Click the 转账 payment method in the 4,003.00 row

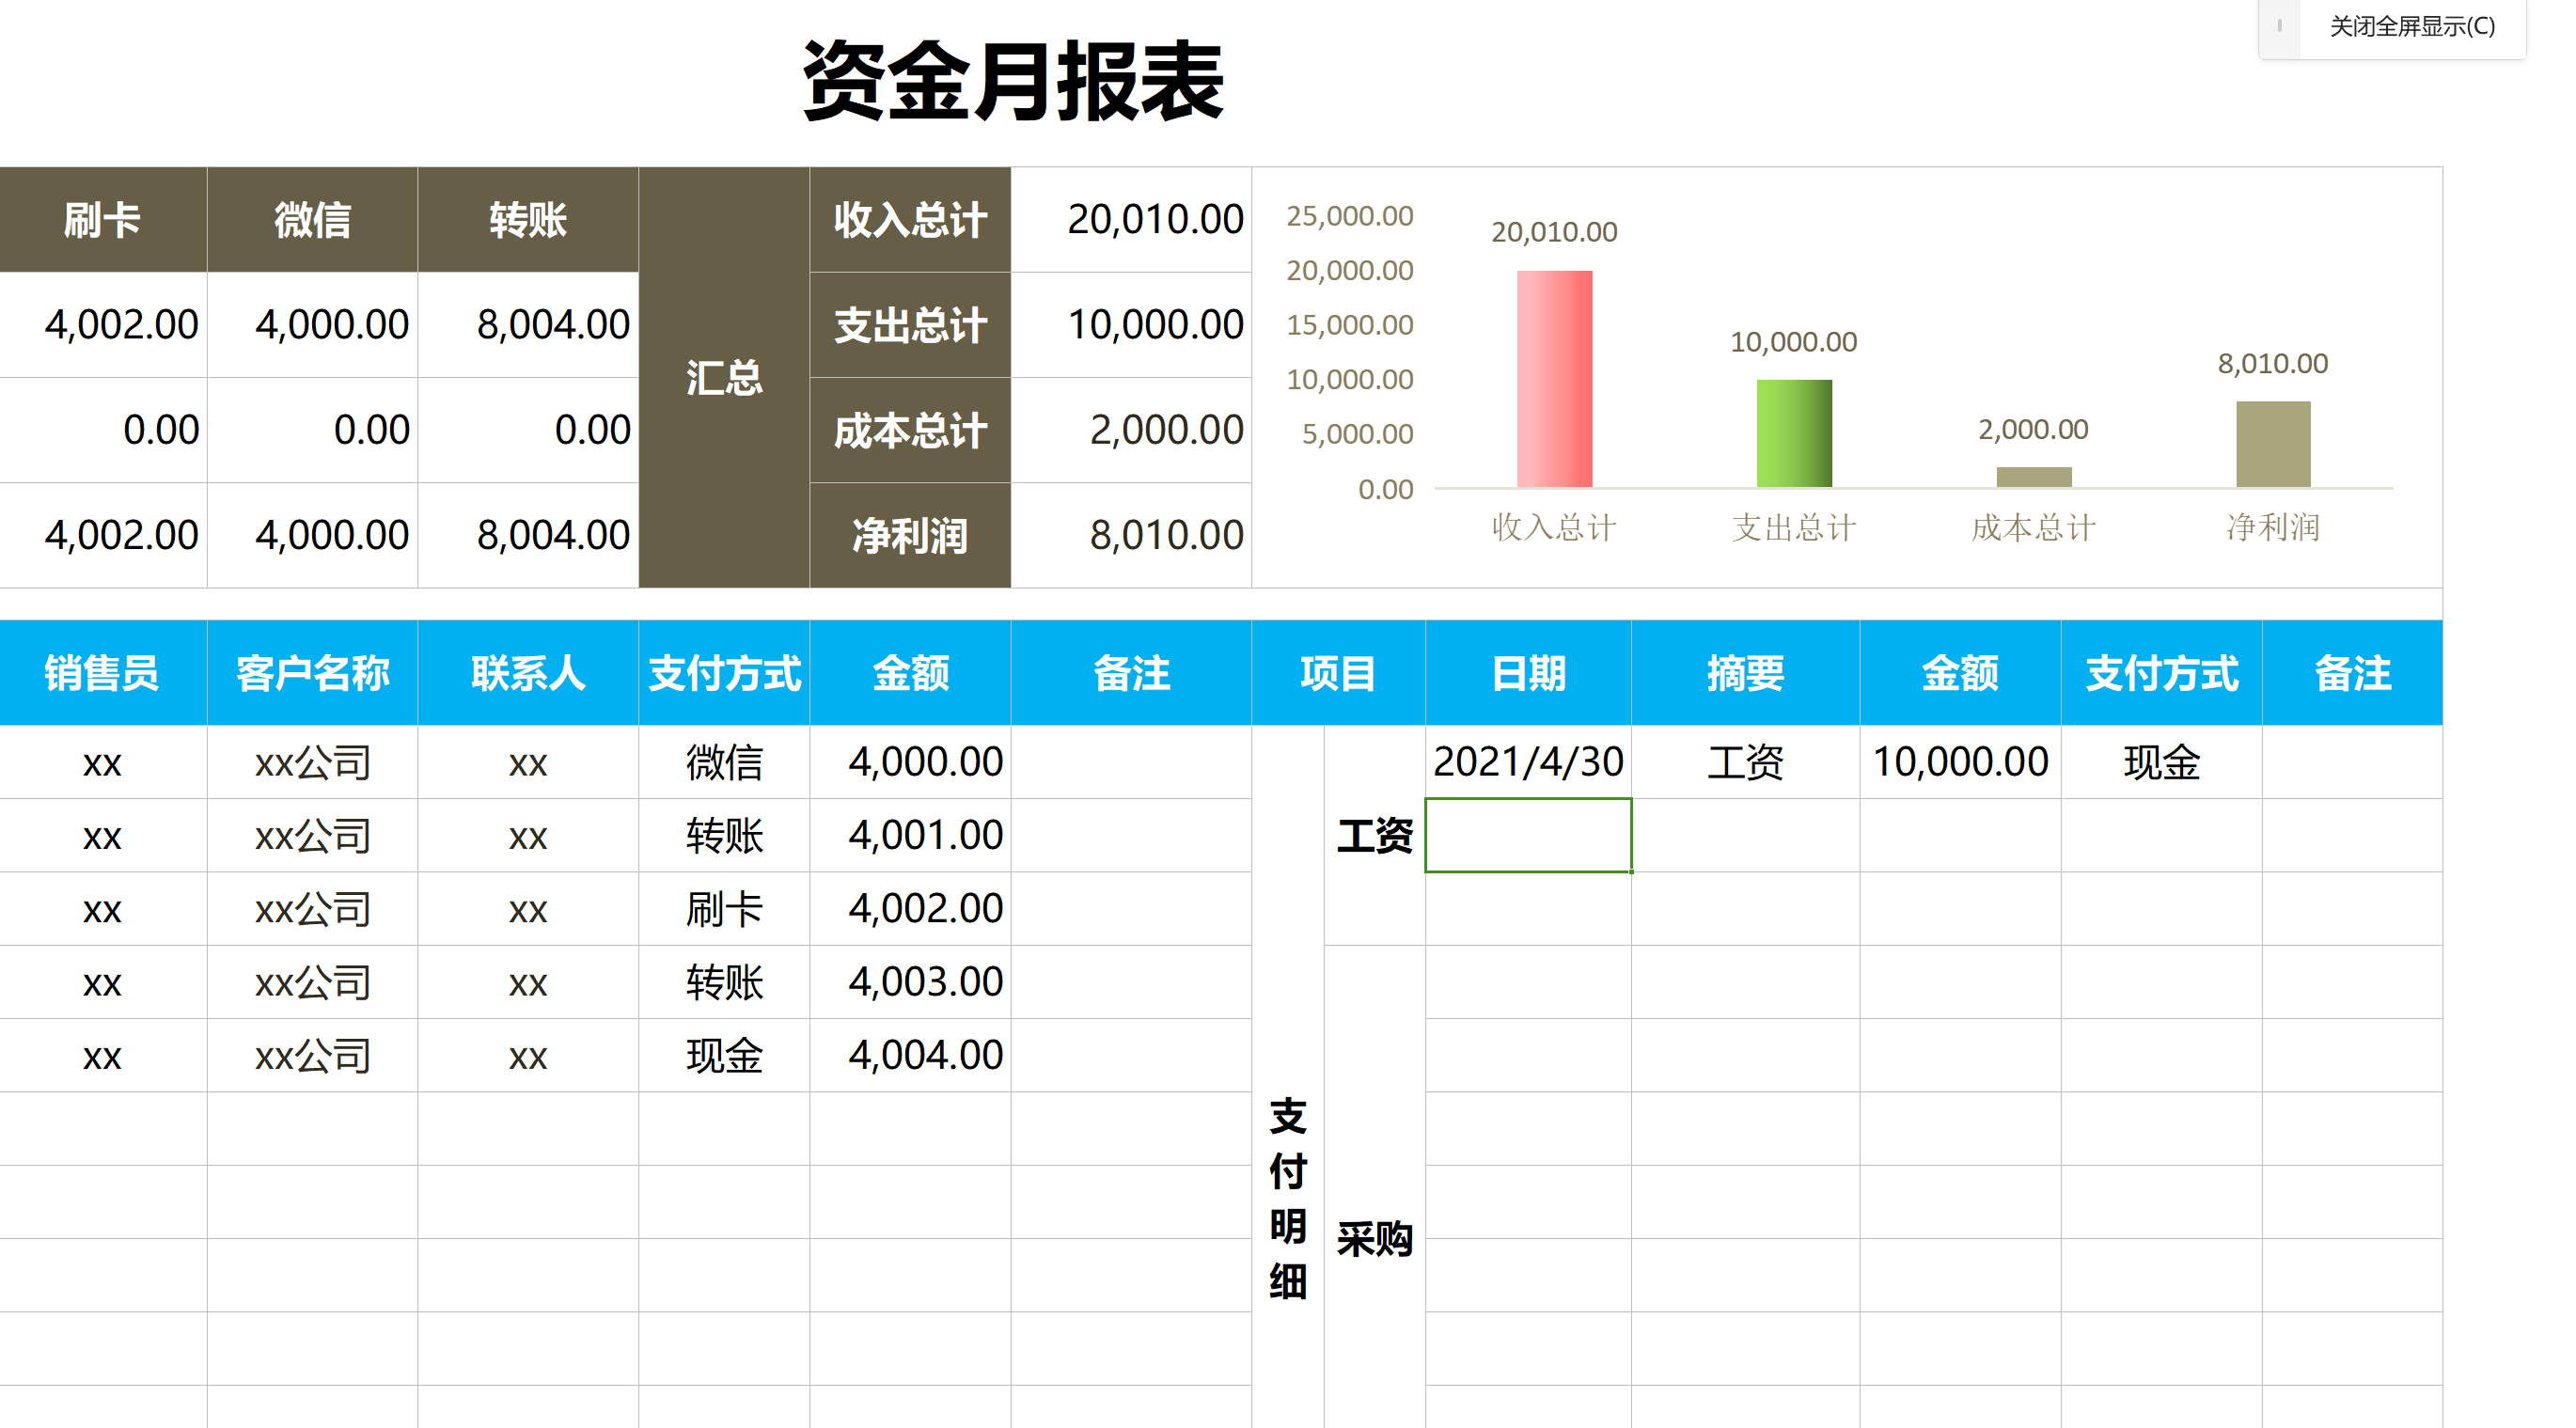point(724,982)
